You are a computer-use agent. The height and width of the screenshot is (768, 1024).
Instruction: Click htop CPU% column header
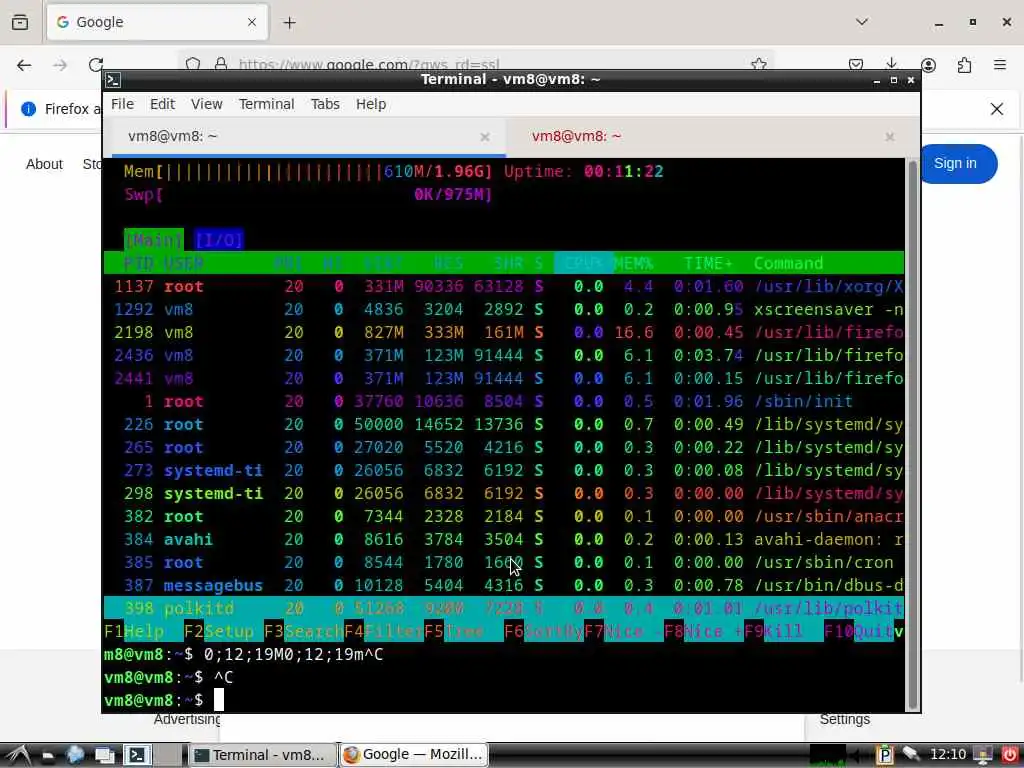[x=583, y=263]
